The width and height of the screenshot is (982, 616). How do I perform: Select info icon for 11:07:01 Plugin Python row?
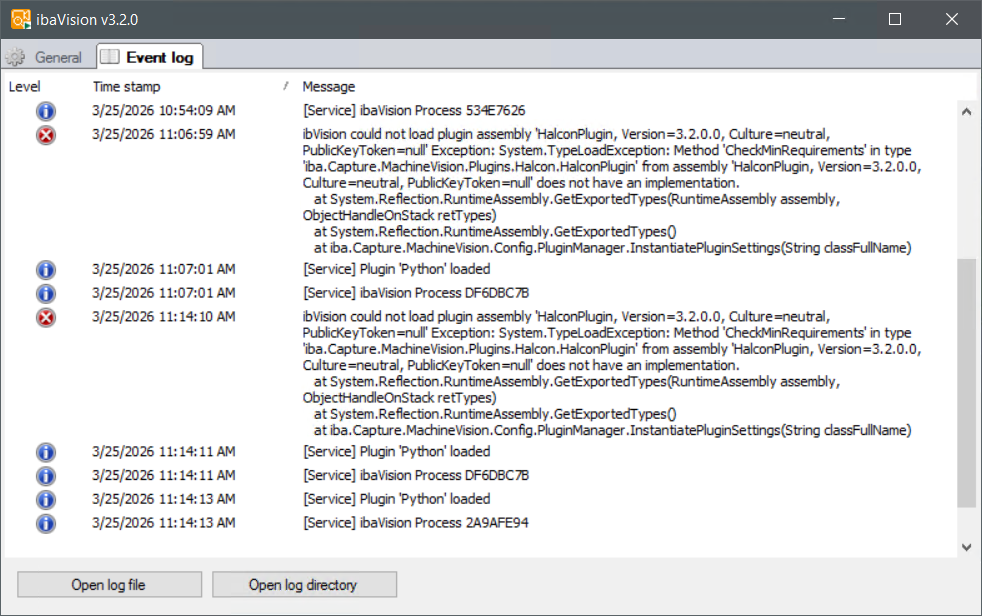click(46, 270)
